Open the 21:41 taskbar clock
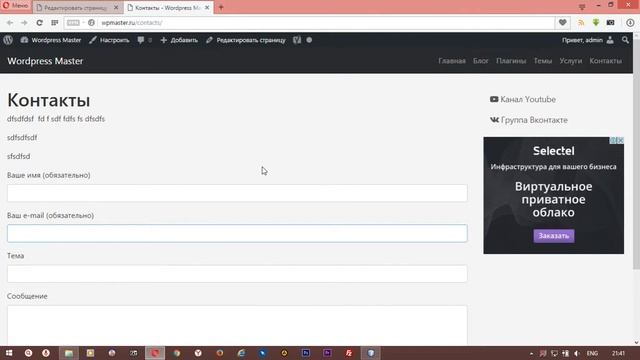Image resolution: width=640 pixels, height=360 pixels. pos(618,353)
